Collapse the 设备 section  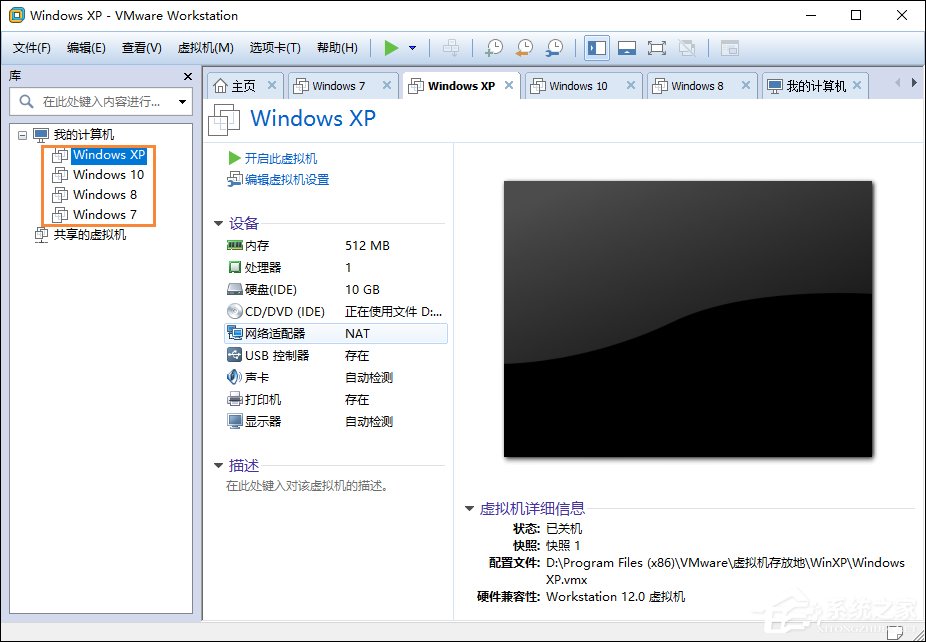218,223
